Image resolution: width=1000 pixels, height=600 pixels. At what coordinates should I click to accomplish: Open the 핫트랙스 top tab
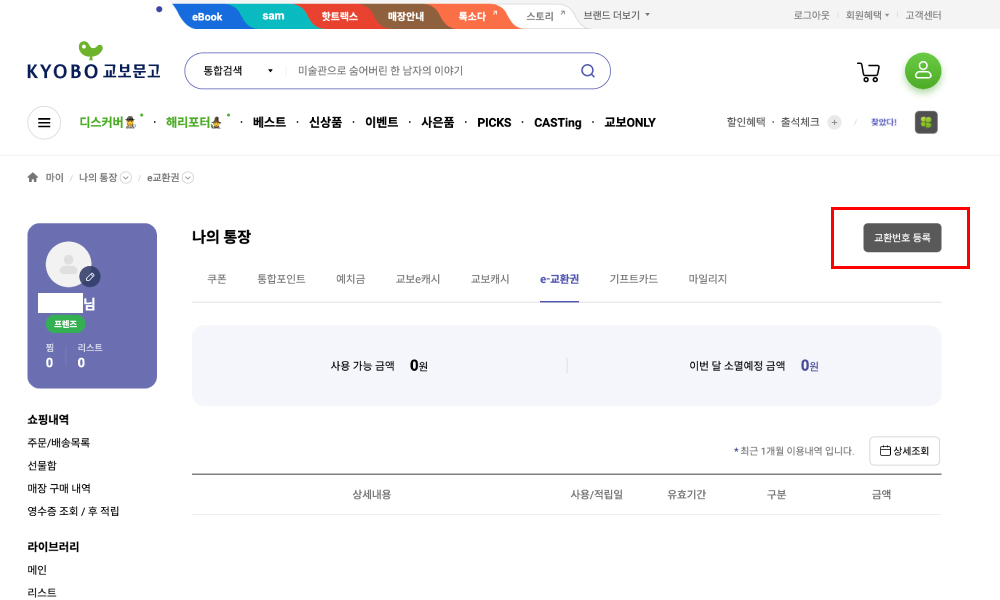tap(339, 17)
